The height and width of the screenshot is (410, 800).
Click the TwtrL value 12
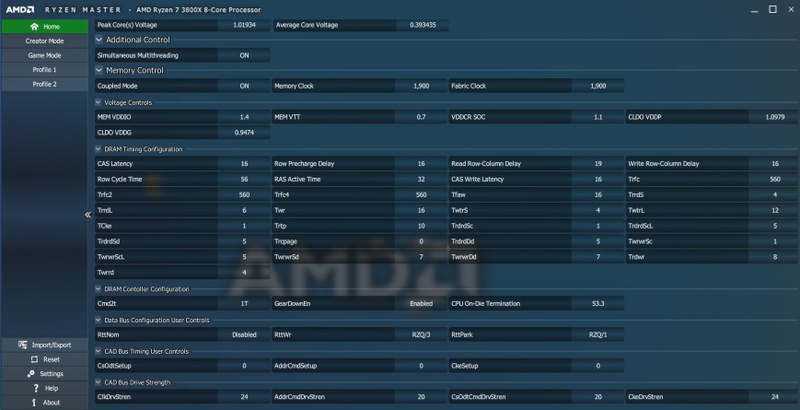coord(775,210)
